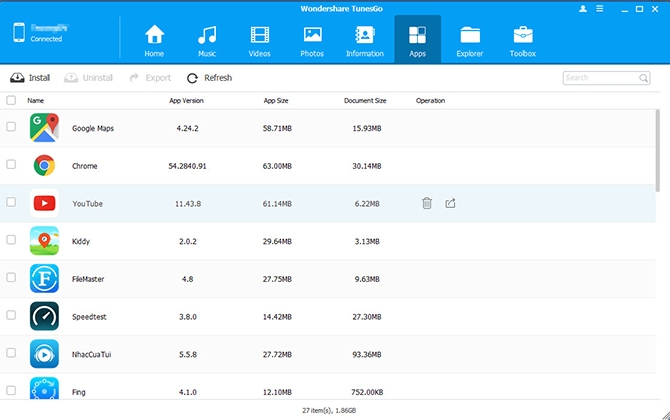Click the App Version column header

(x=186, y=100)
